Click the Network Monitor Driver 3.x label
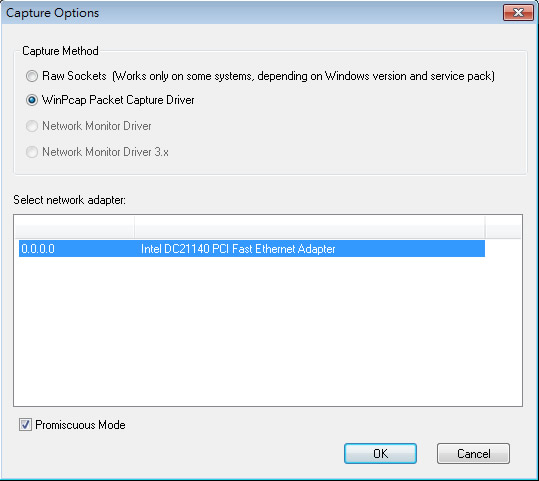 tap(105, 152)
